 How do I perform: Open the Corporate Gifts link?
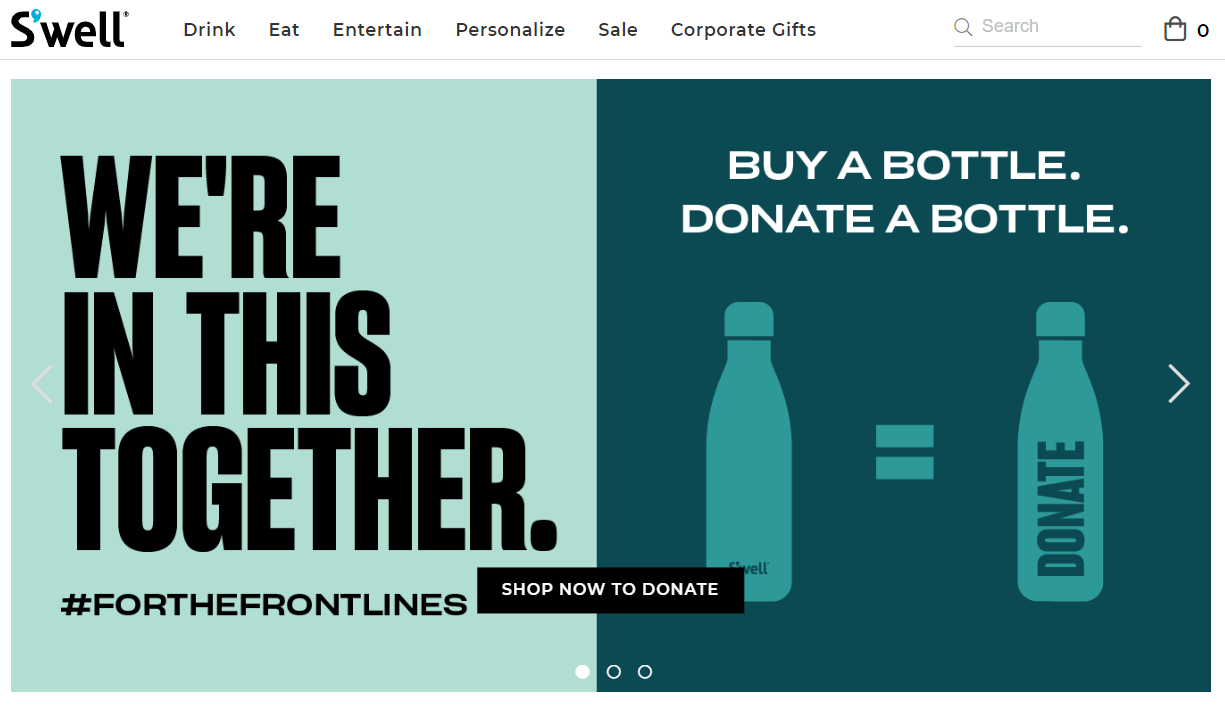pyautogui.click(x=743, y=30)
